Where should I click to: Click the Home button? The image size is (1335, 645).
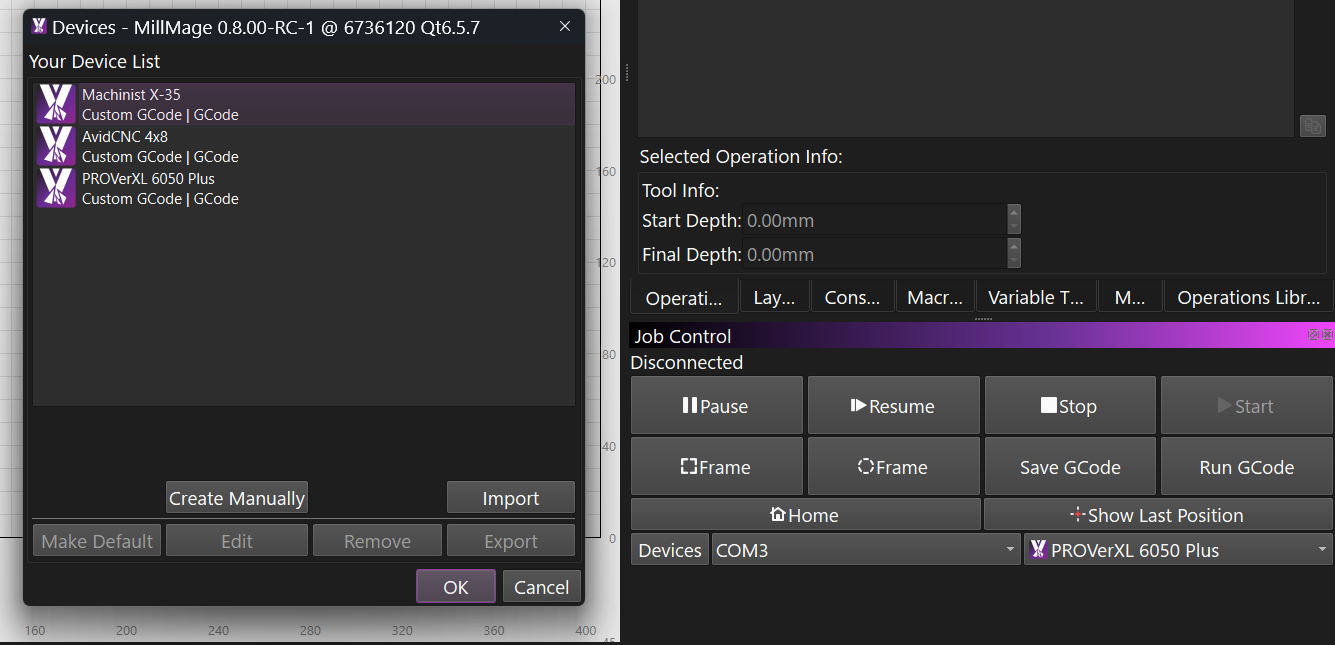click(805, 515)
